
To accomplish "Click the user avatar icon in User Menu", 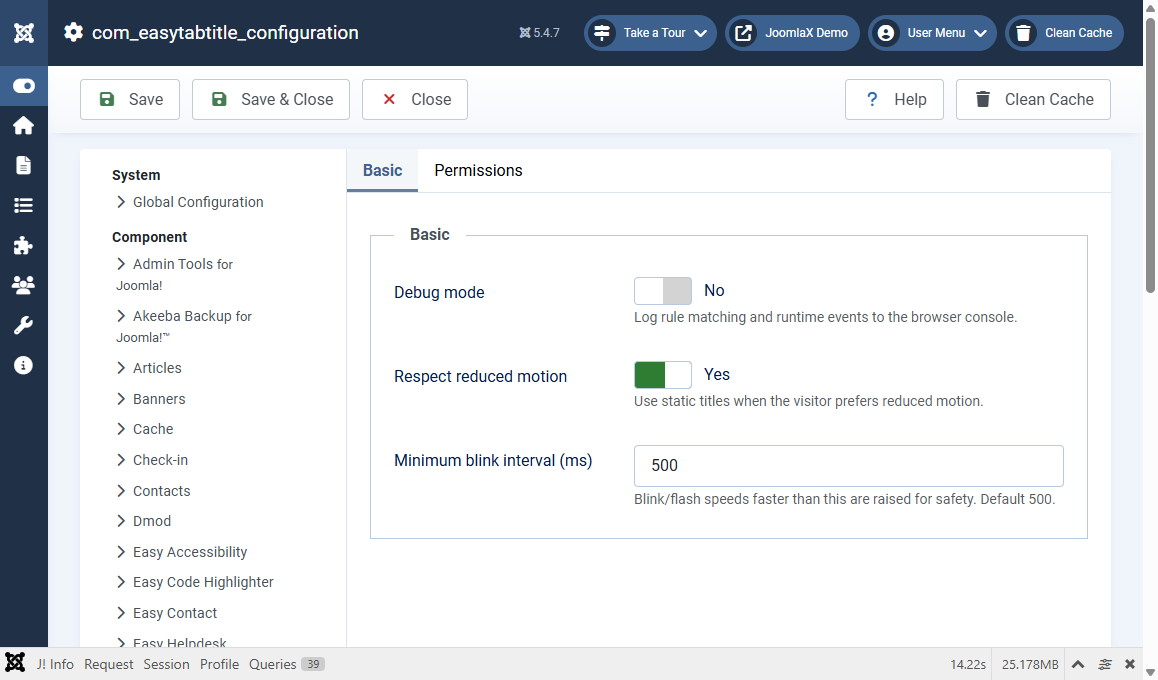I will tap(886, 32).
